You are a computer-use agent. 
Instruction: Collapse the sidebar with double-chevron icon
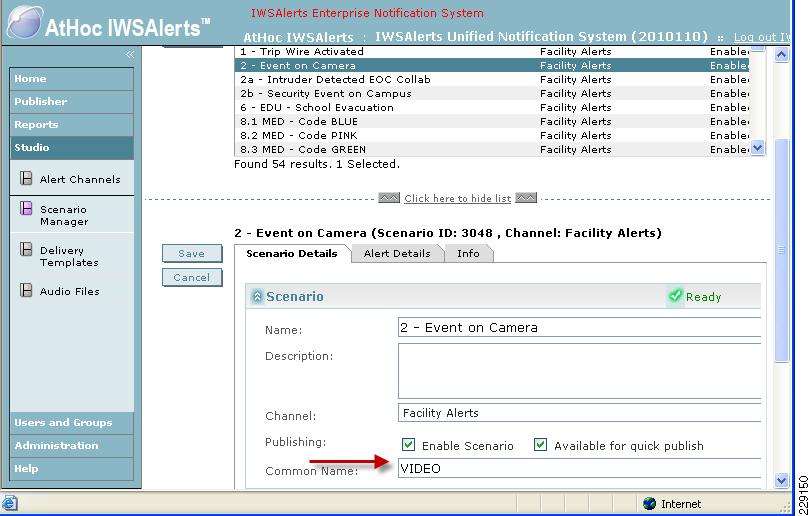[130, 54]
